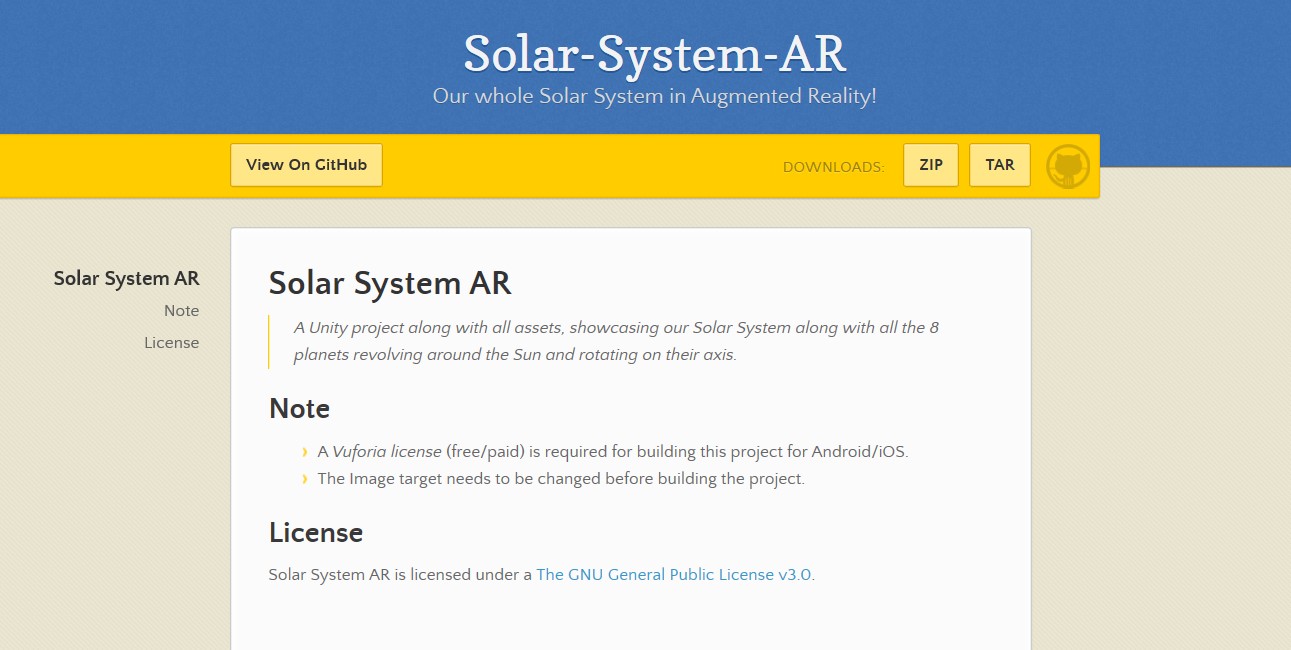Open the View On GitHub button
This screenshot has height=650, width=1291.
coord(306,165)
